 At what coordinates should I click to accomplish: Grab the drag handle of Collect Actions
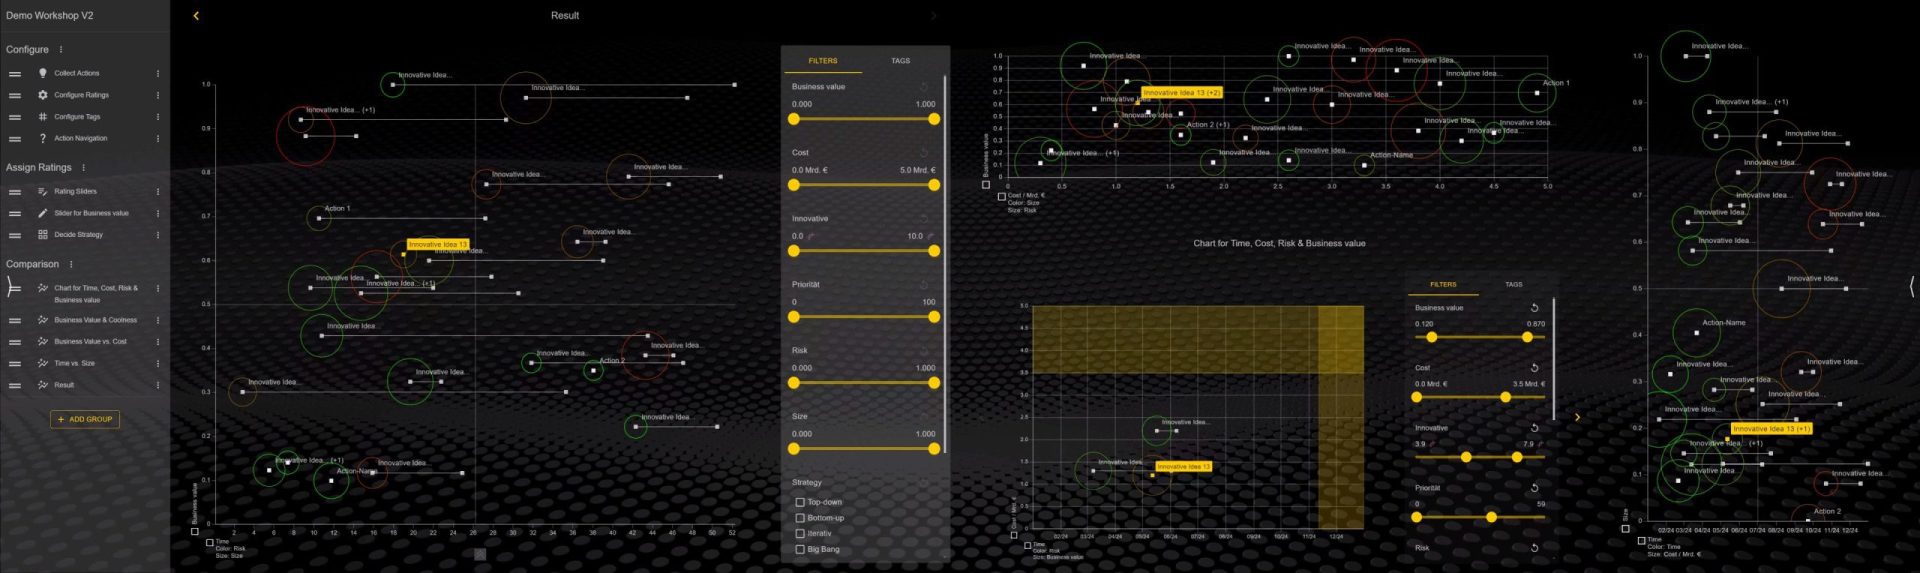tap(15, 73)
